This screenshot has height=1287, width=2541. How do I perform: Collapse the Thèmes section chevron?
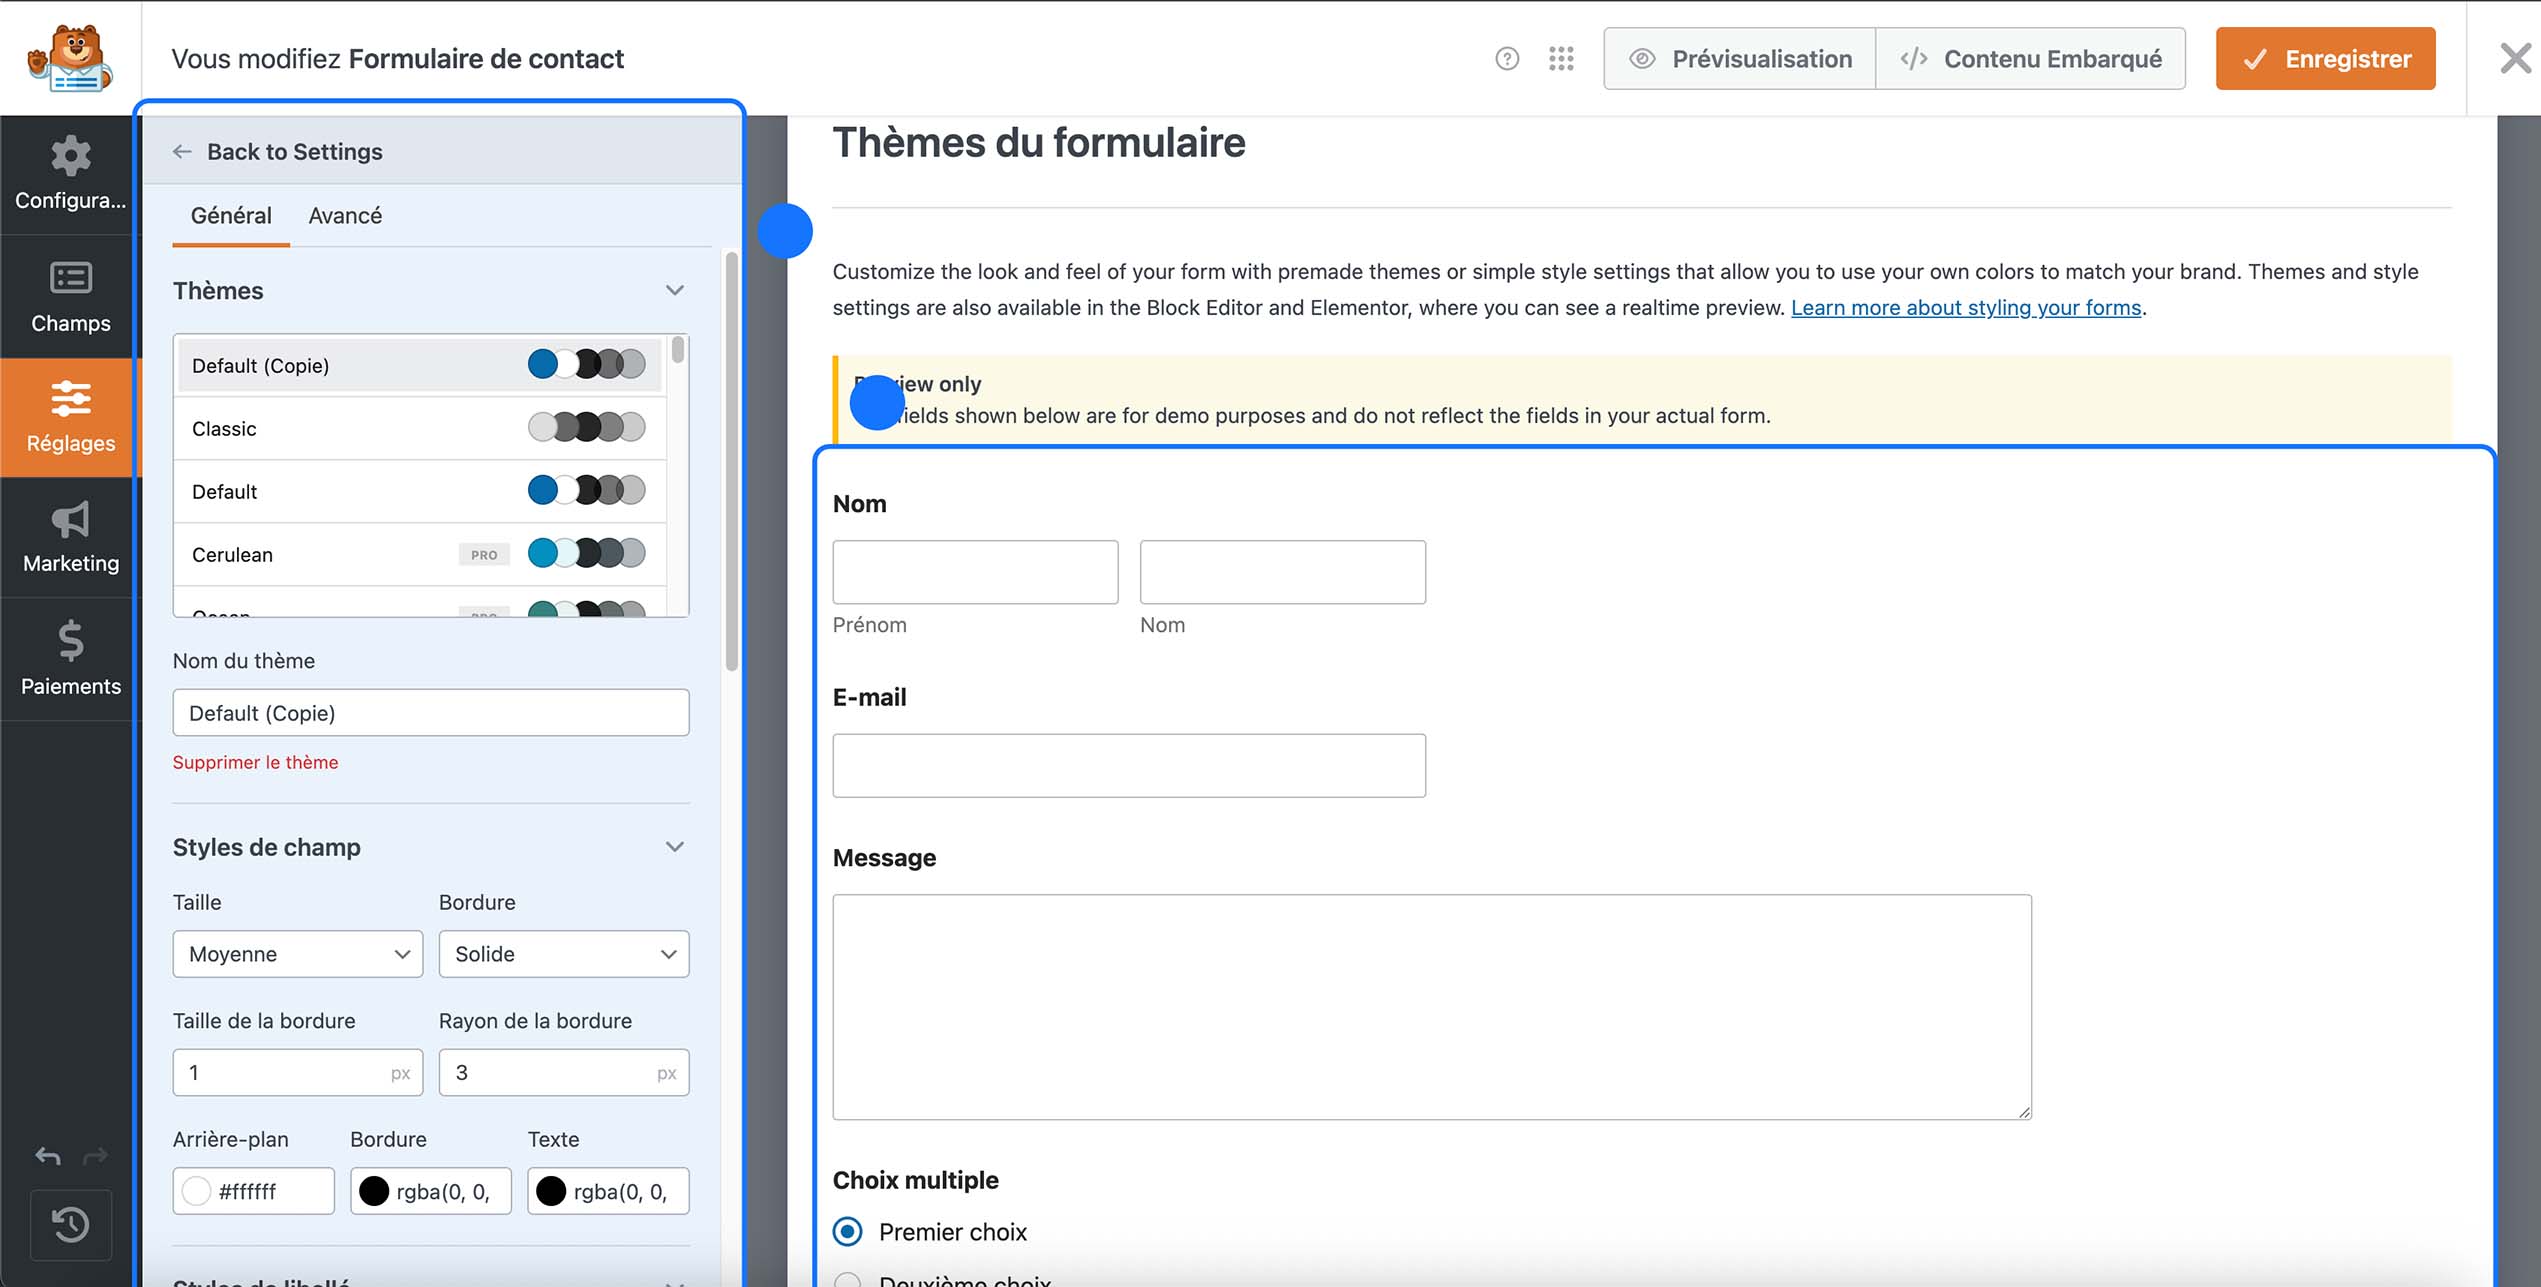coord(675,290)
